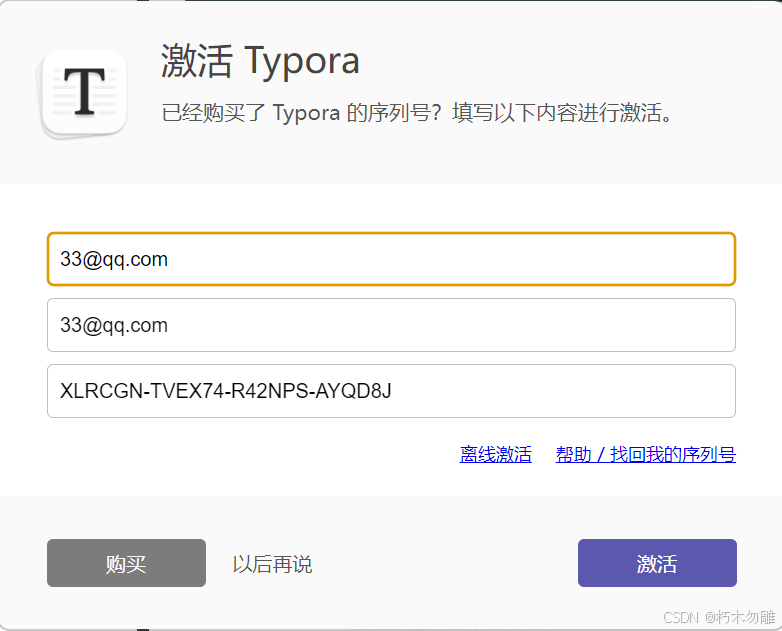Open the 离线激活 offline activation link
Viewport: 782px width, 631px height.
(x=495, y=455)
